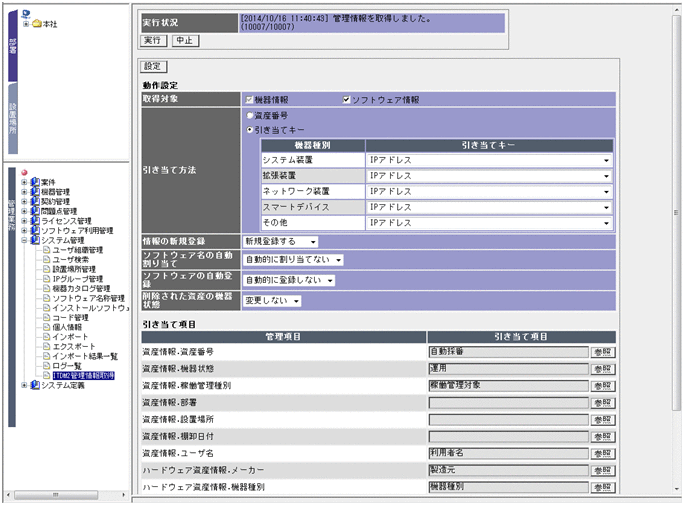
Task: Click the book icon beside ライセンス管理
Action: pos(35,221)
